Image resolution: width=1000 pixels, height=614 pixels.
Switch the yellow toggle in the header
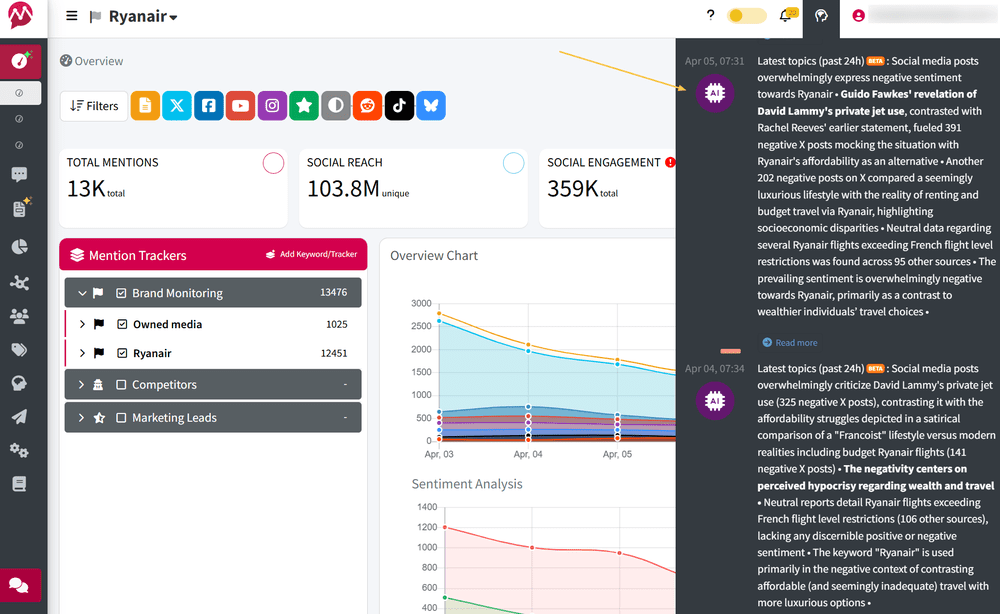[747, 15]
